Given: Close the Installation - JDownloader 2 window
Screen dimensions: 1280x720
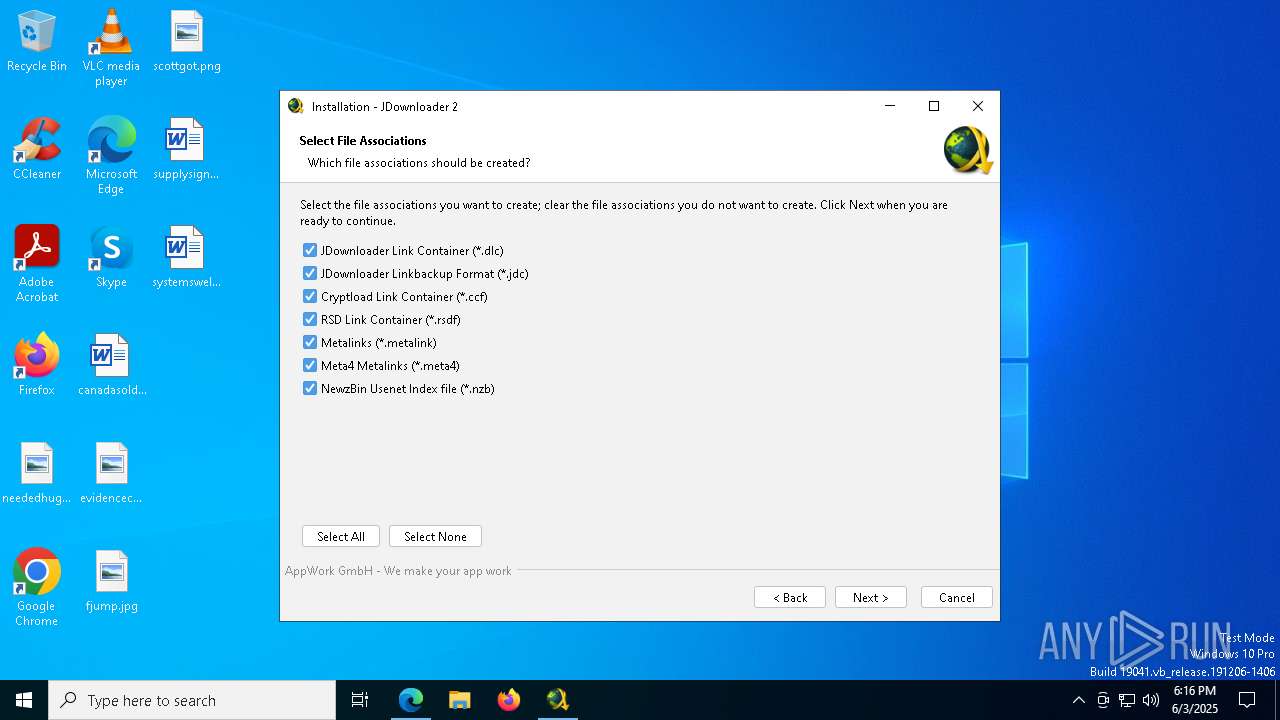Looking at the screenshot, I should click(x=978, y=106).
